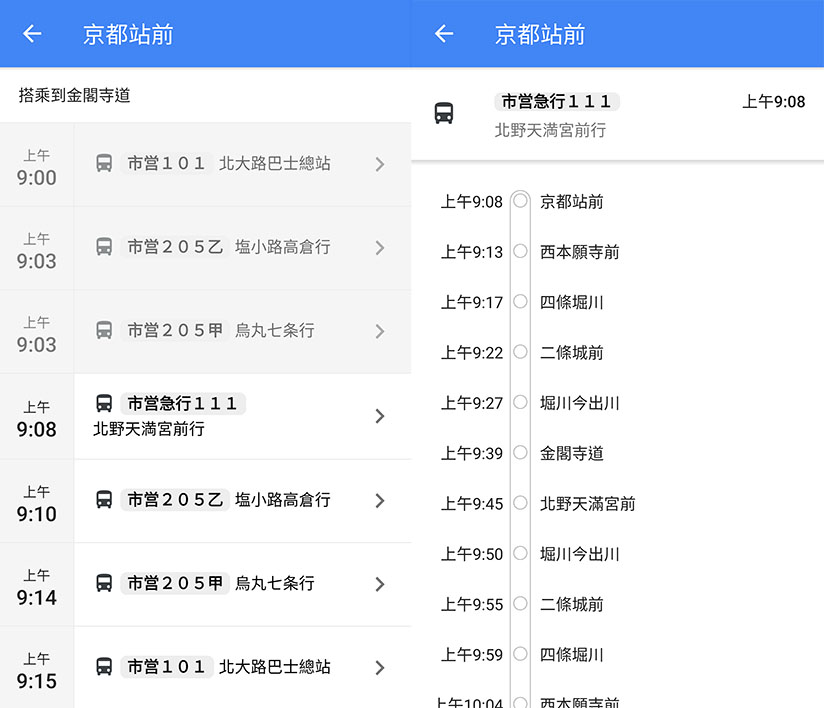Expand the 9:10 市営205乙 departure chevron
This screenshot has height=708, width=824.
click(x=380, y=500)
